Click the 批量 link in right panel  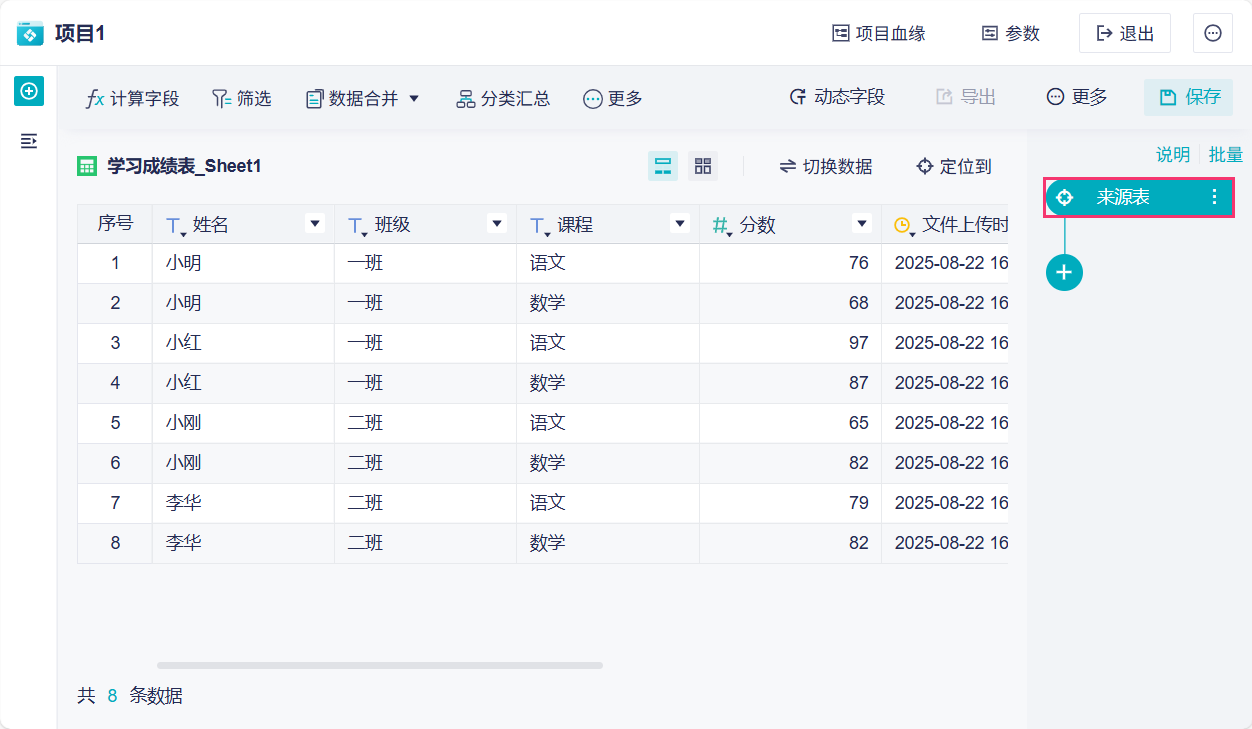1225,154
